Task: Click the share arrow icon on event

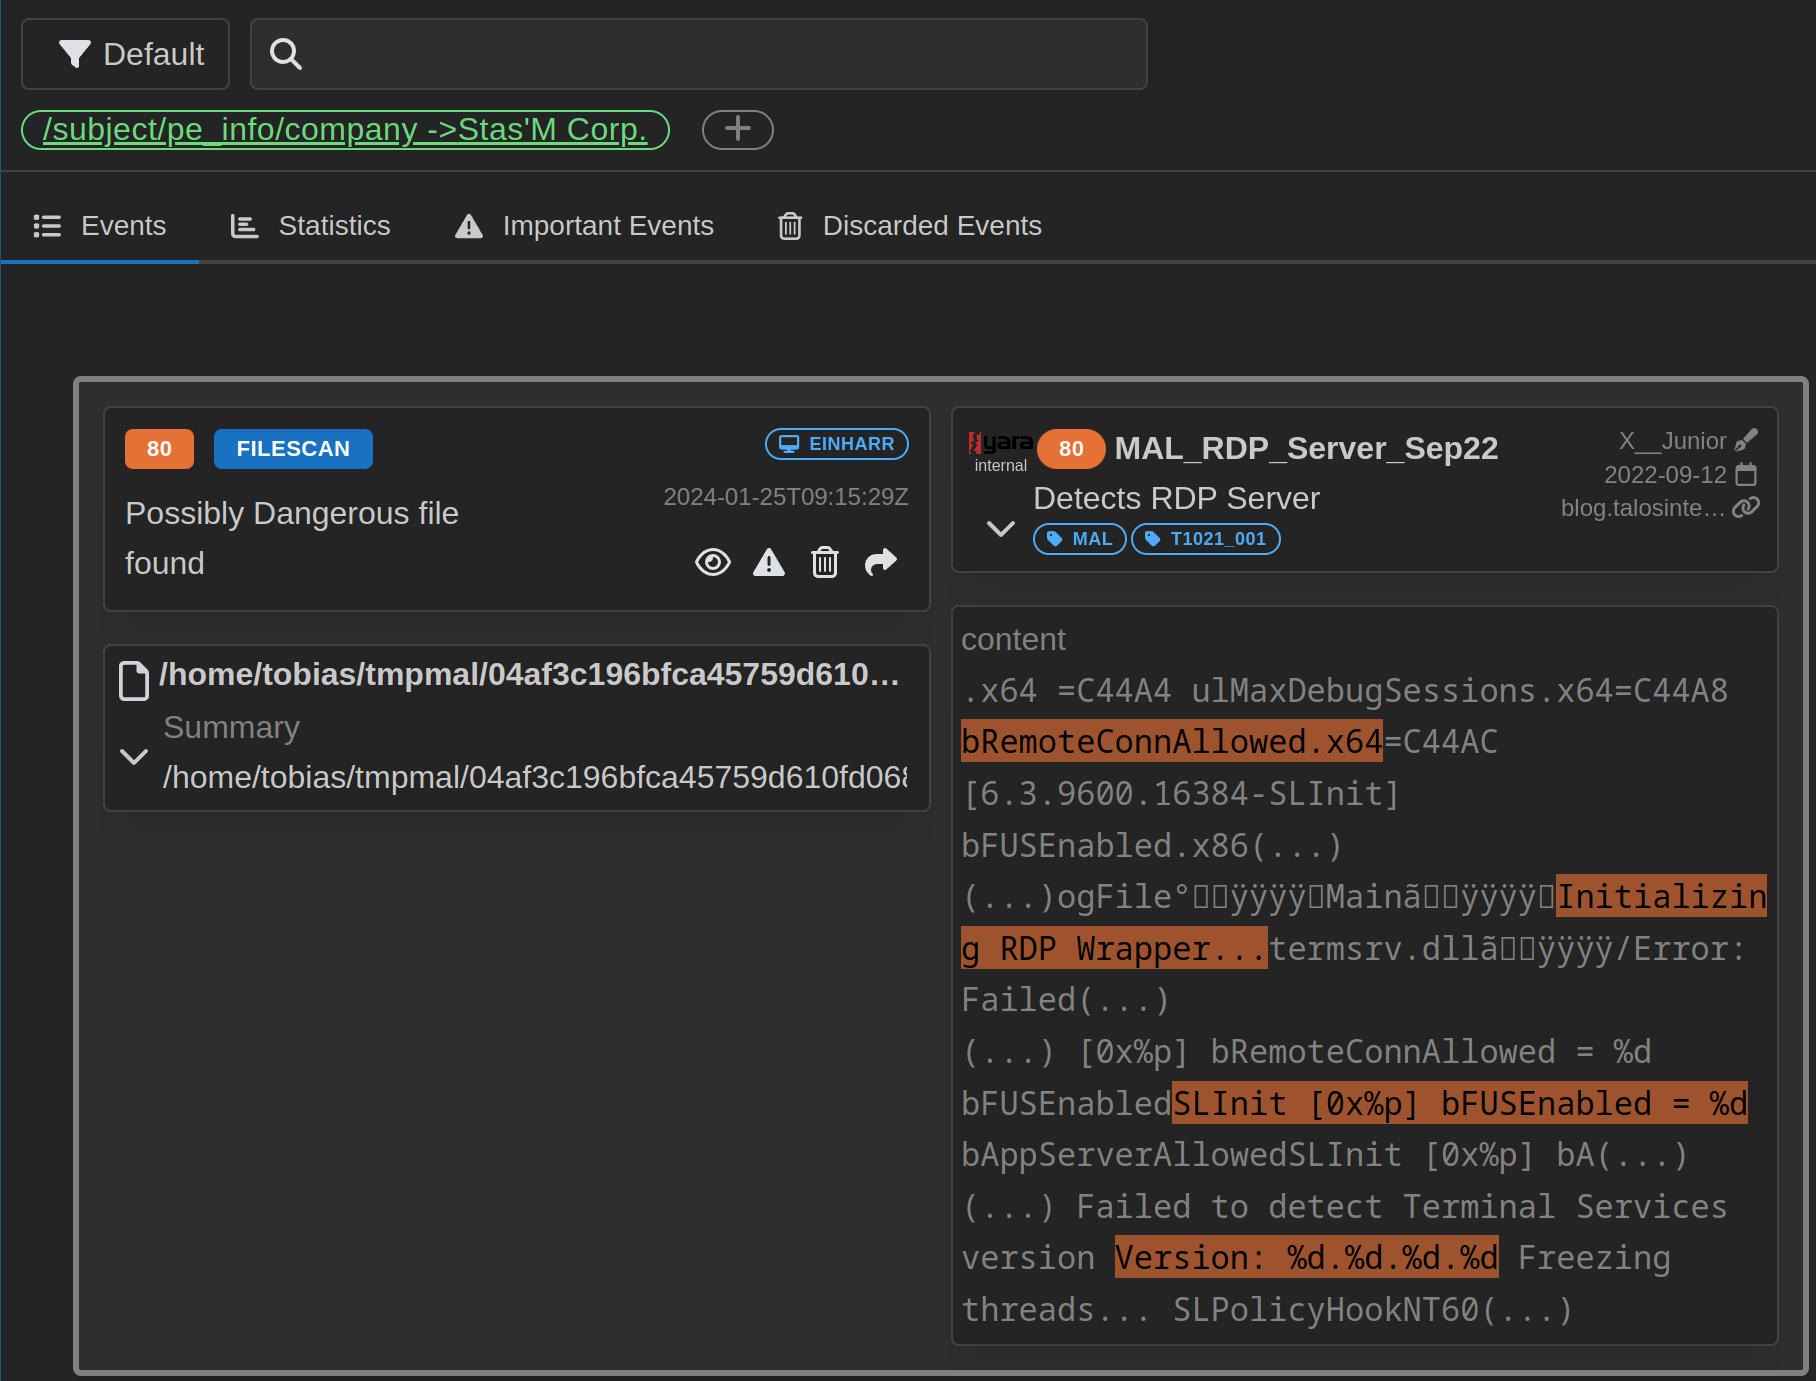Action: tap(880, 563)
